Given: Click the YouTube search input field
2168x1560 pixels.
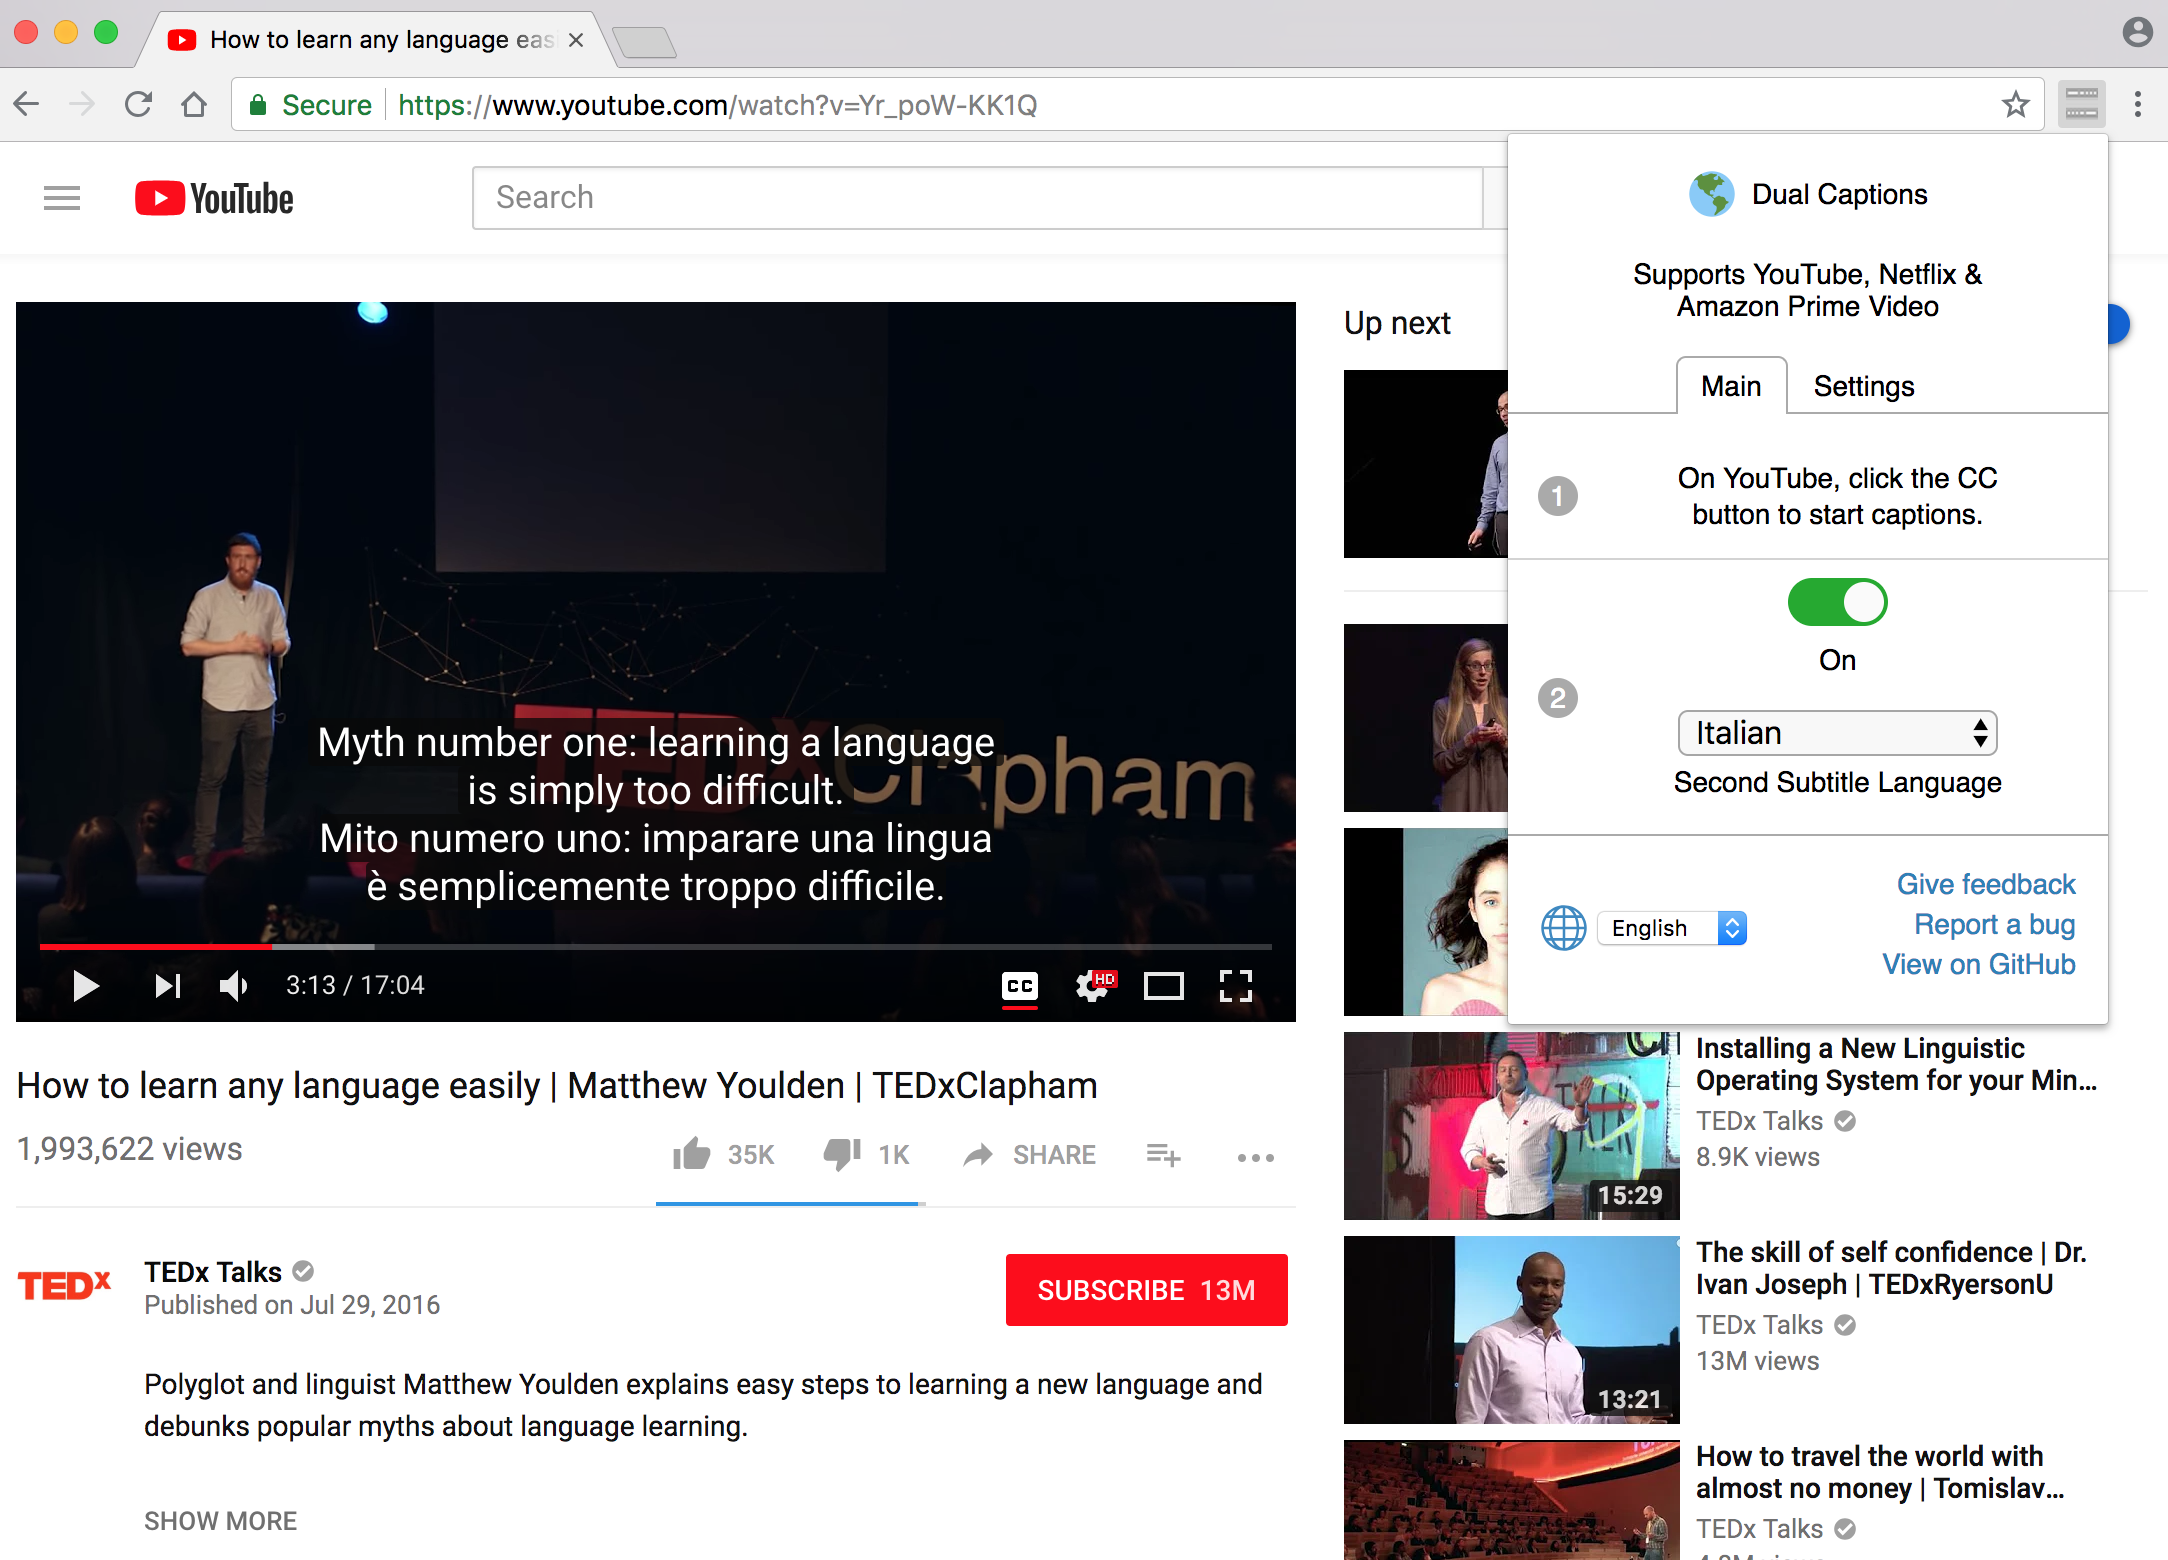Looking at the screenshot, I should (977, 198).
